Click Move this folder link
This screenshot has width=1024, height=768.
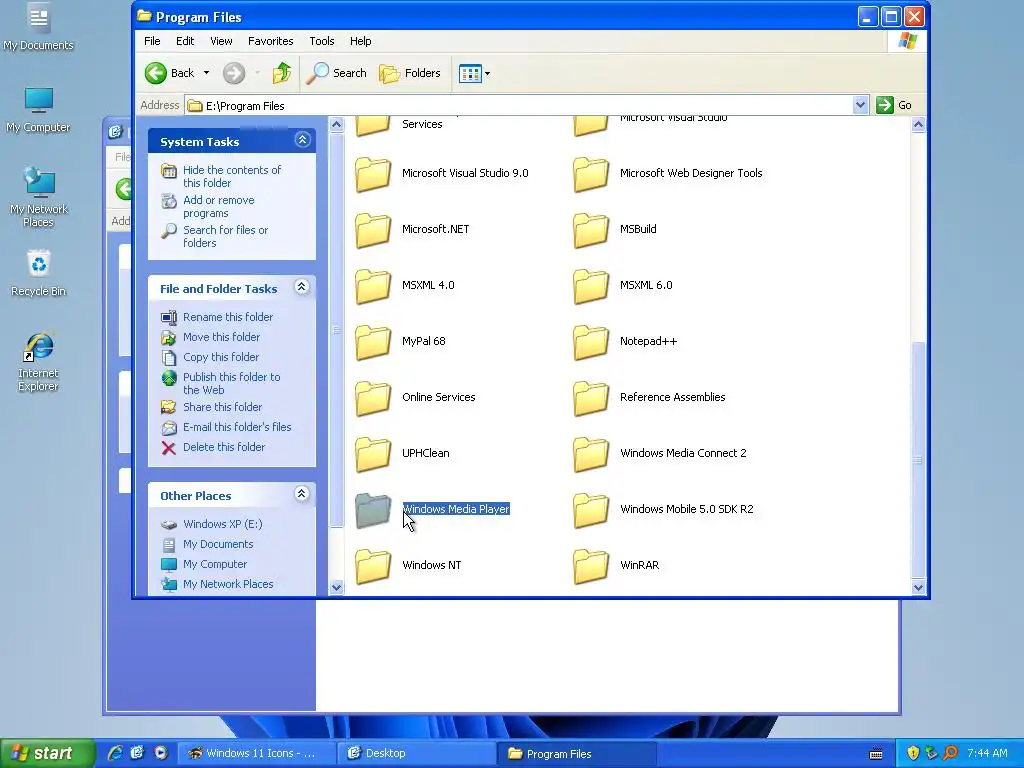coord(221,337)
